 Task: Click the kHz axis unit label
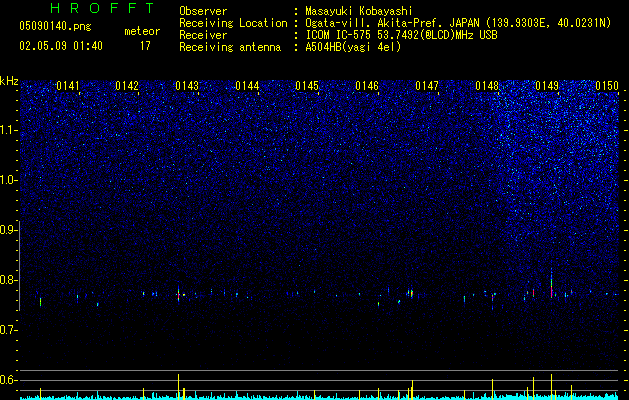tap(9, 81)
